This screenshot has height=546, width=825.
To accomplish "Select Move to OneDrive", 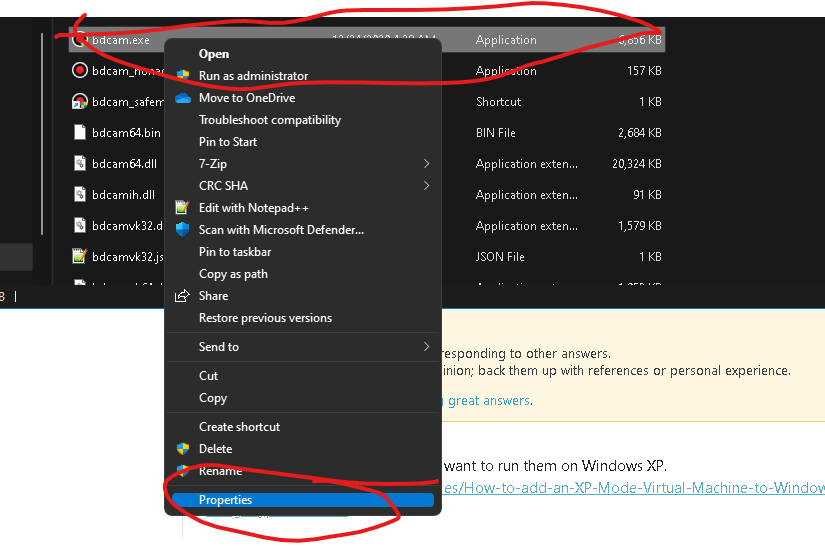I will pyautogui.click(x=303, y=98).
